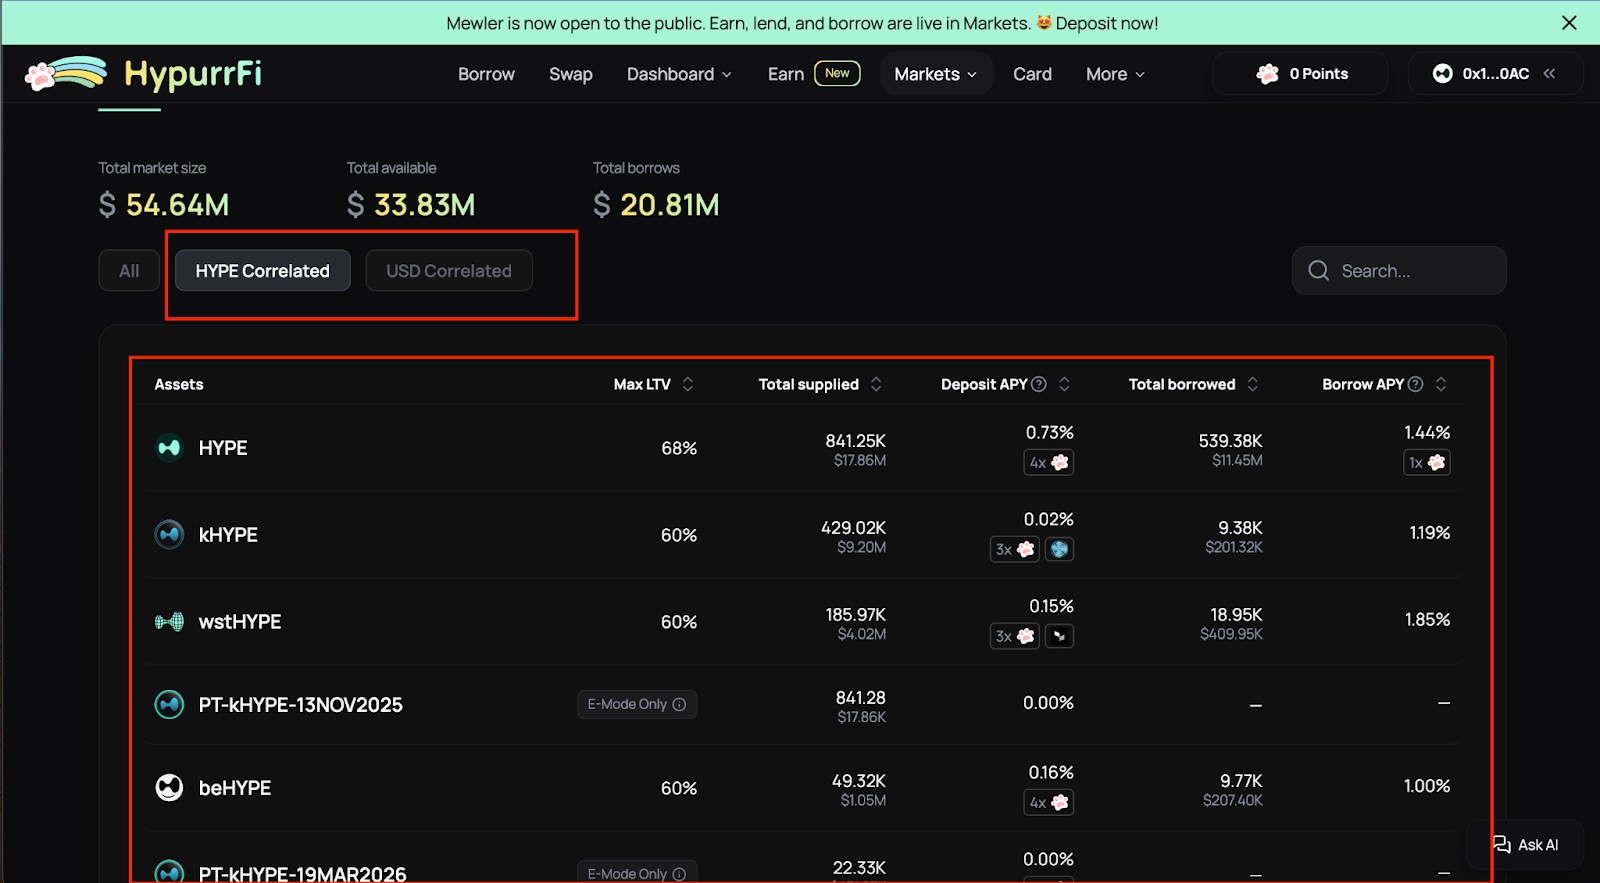
Task: Sort table by Total borrowed
Action: click(1193, 384)
